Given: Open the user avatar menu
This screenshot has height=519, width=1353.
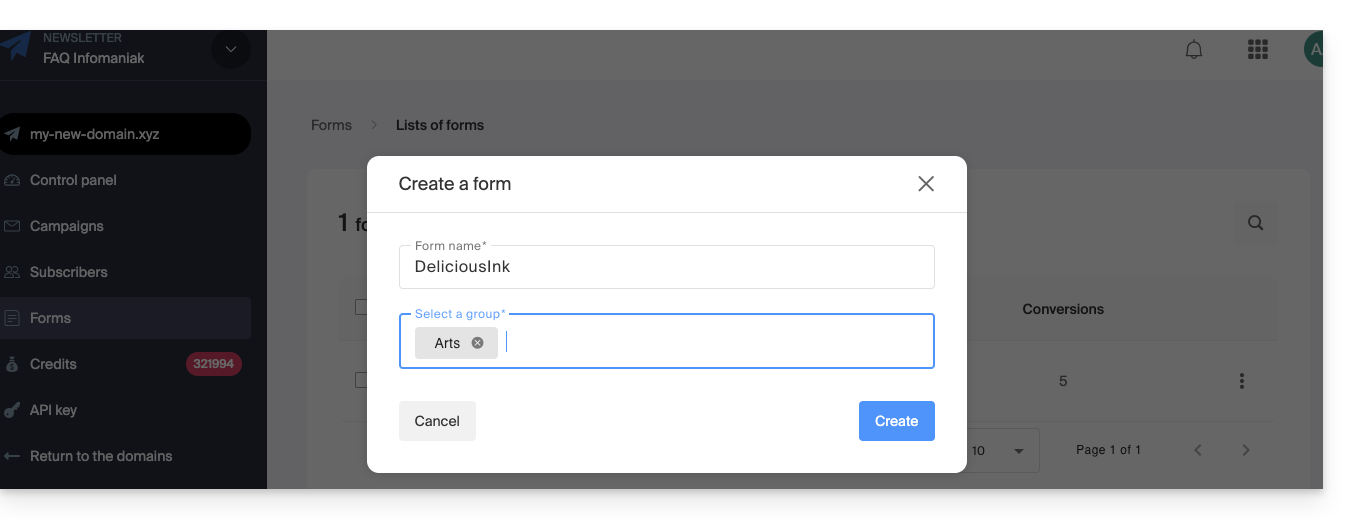Looking at the screenshot, I should click(x=1314, y=50).
